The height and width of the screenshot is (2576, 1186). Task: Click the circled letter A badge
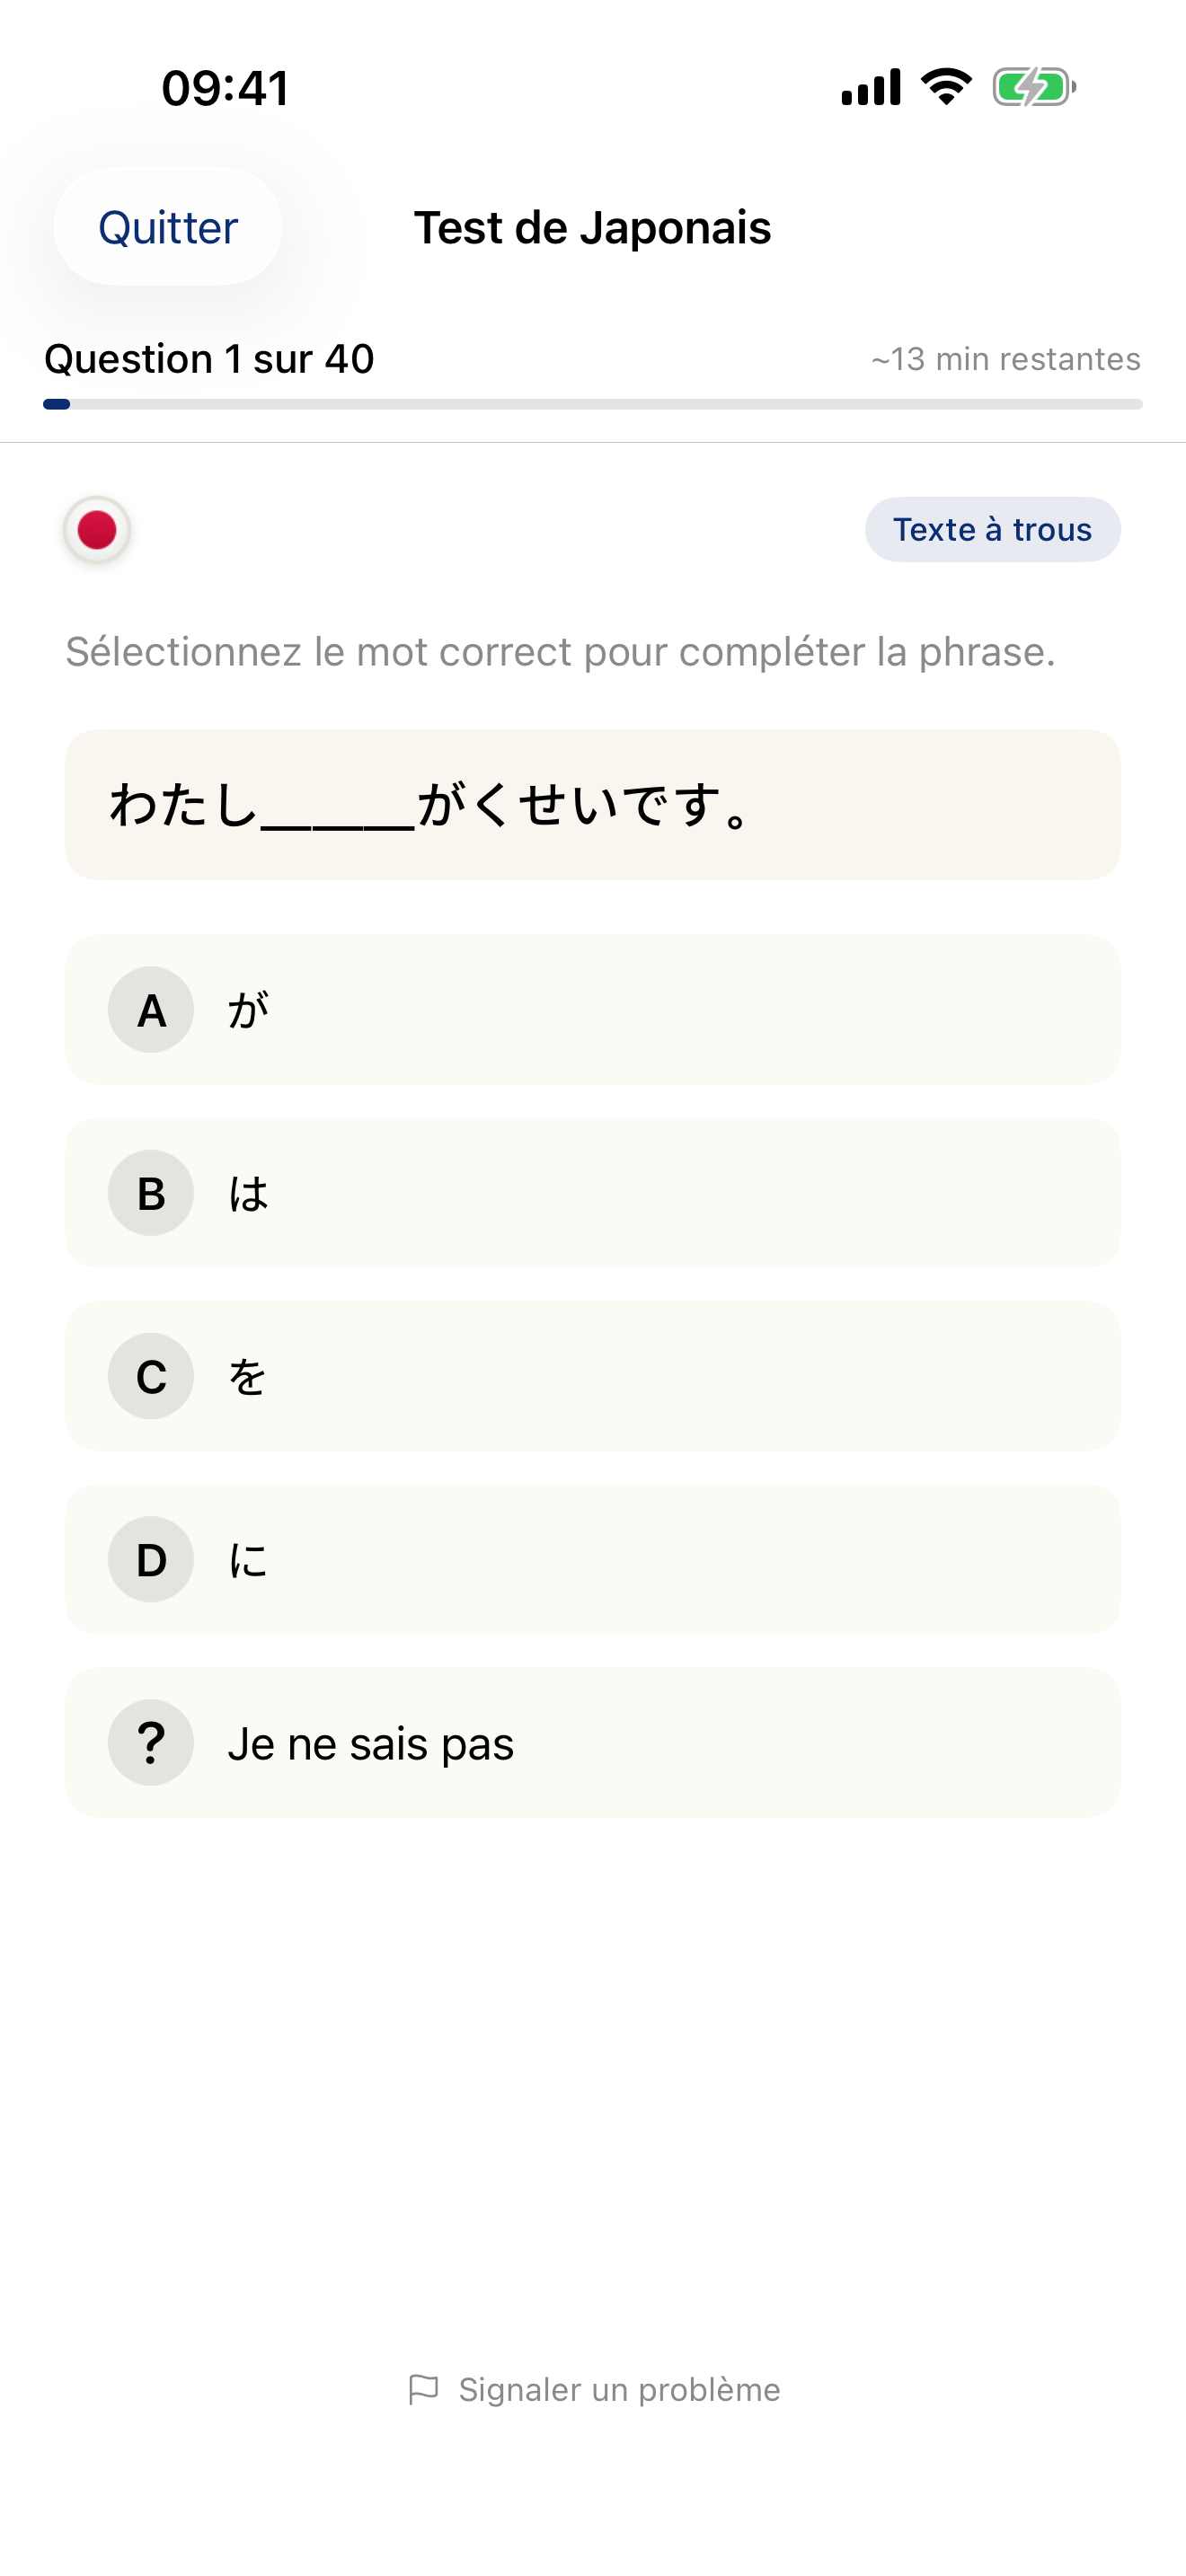coord(150,1010)
